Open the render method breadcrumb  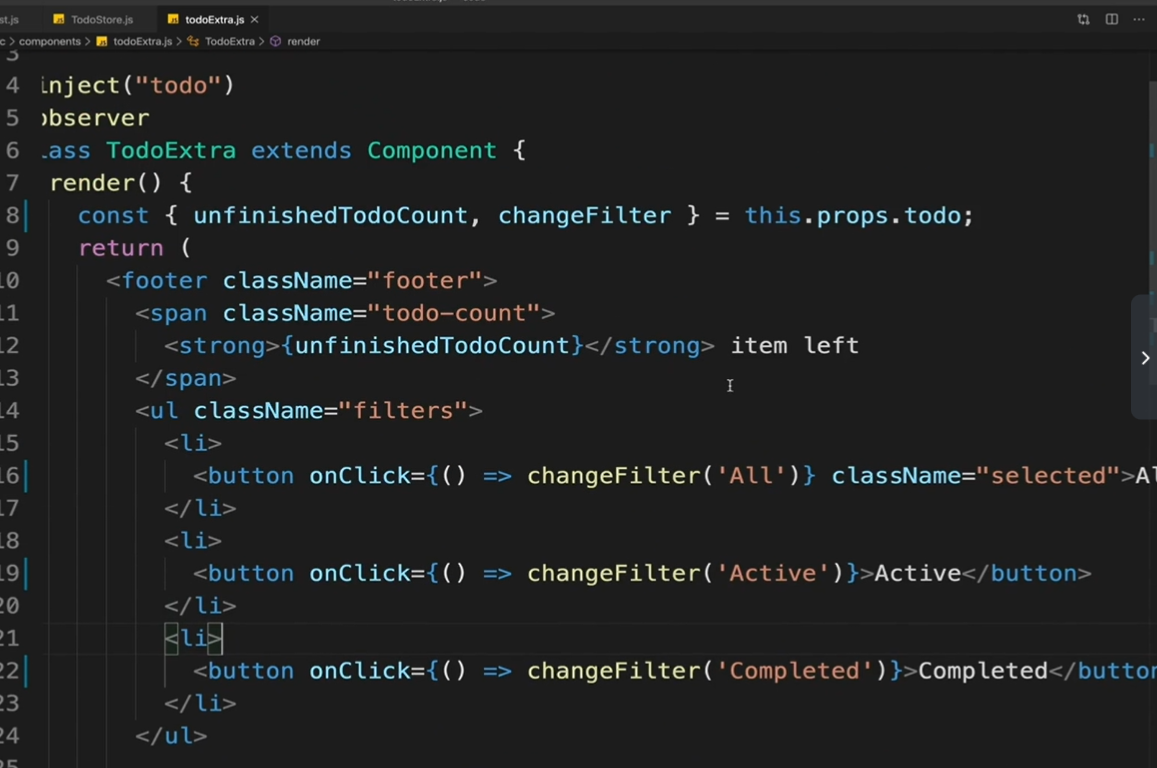point(303,41)
